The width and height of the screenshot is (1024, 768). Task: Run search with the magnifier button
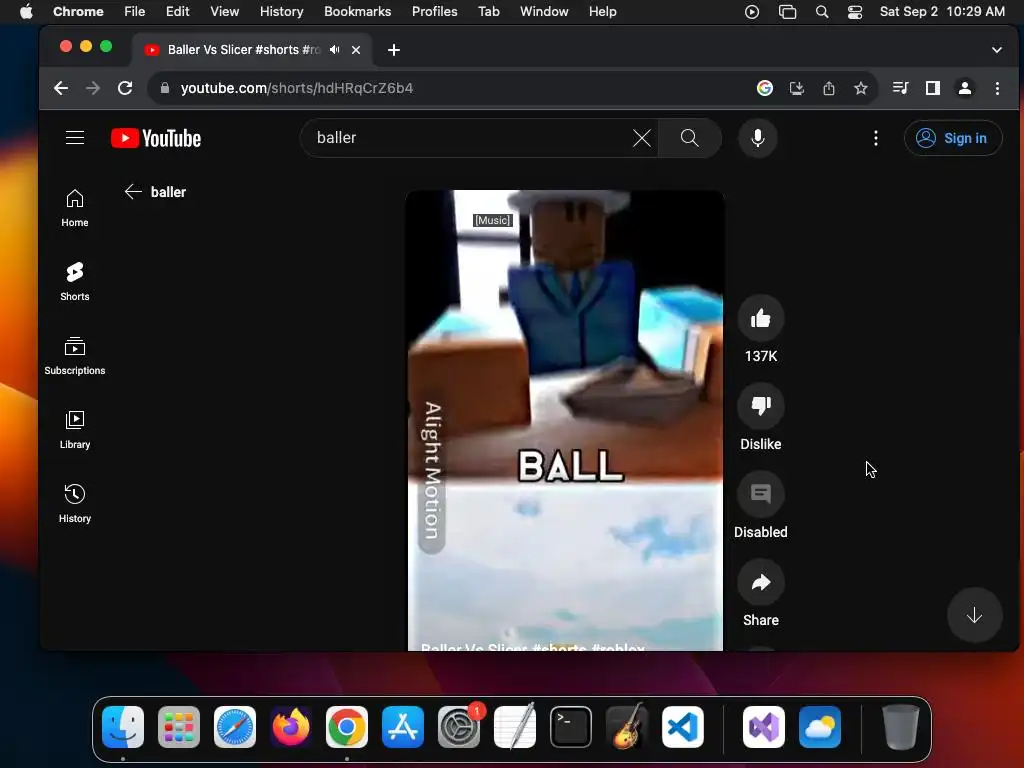pos(690,138)
